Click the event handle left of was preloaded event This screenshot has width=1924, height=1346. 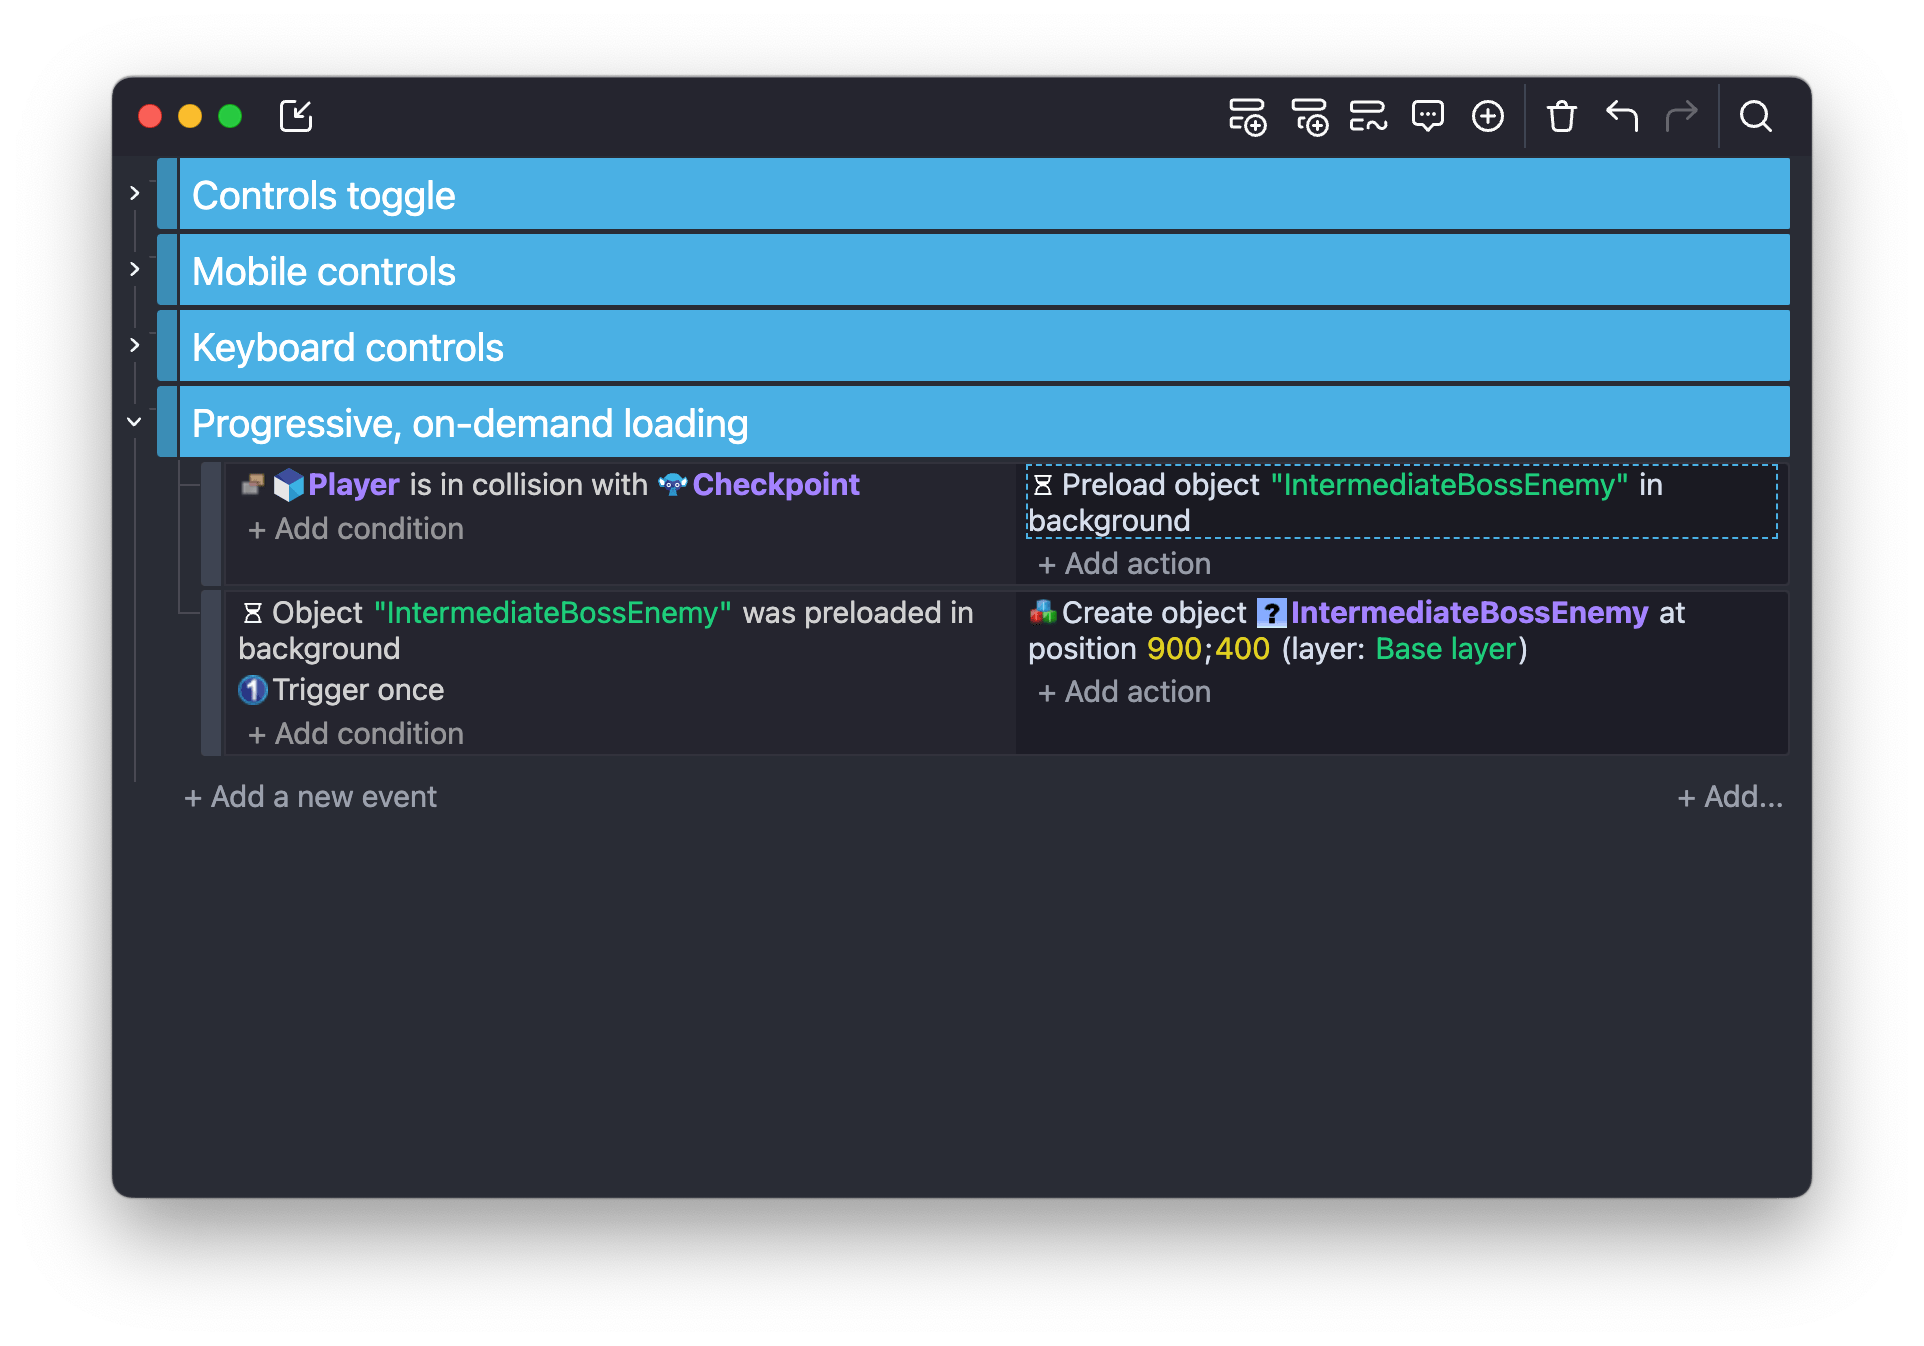coord(211,673)
